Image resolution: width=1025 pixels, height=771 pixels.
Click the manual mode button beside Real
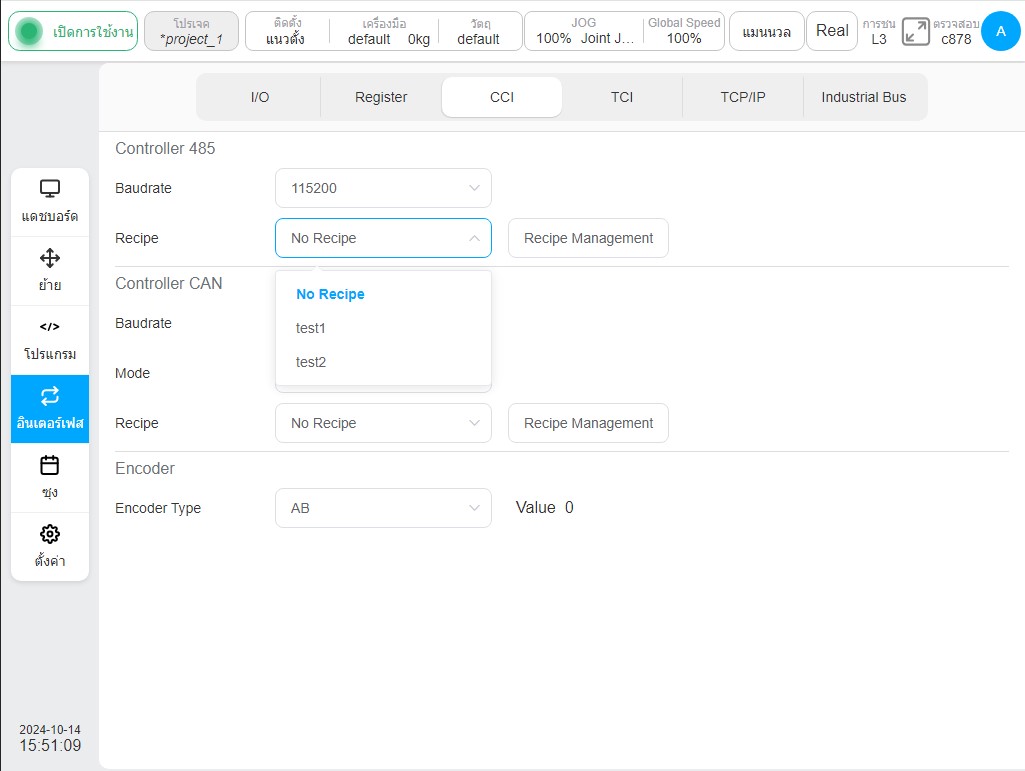point(766,31)
